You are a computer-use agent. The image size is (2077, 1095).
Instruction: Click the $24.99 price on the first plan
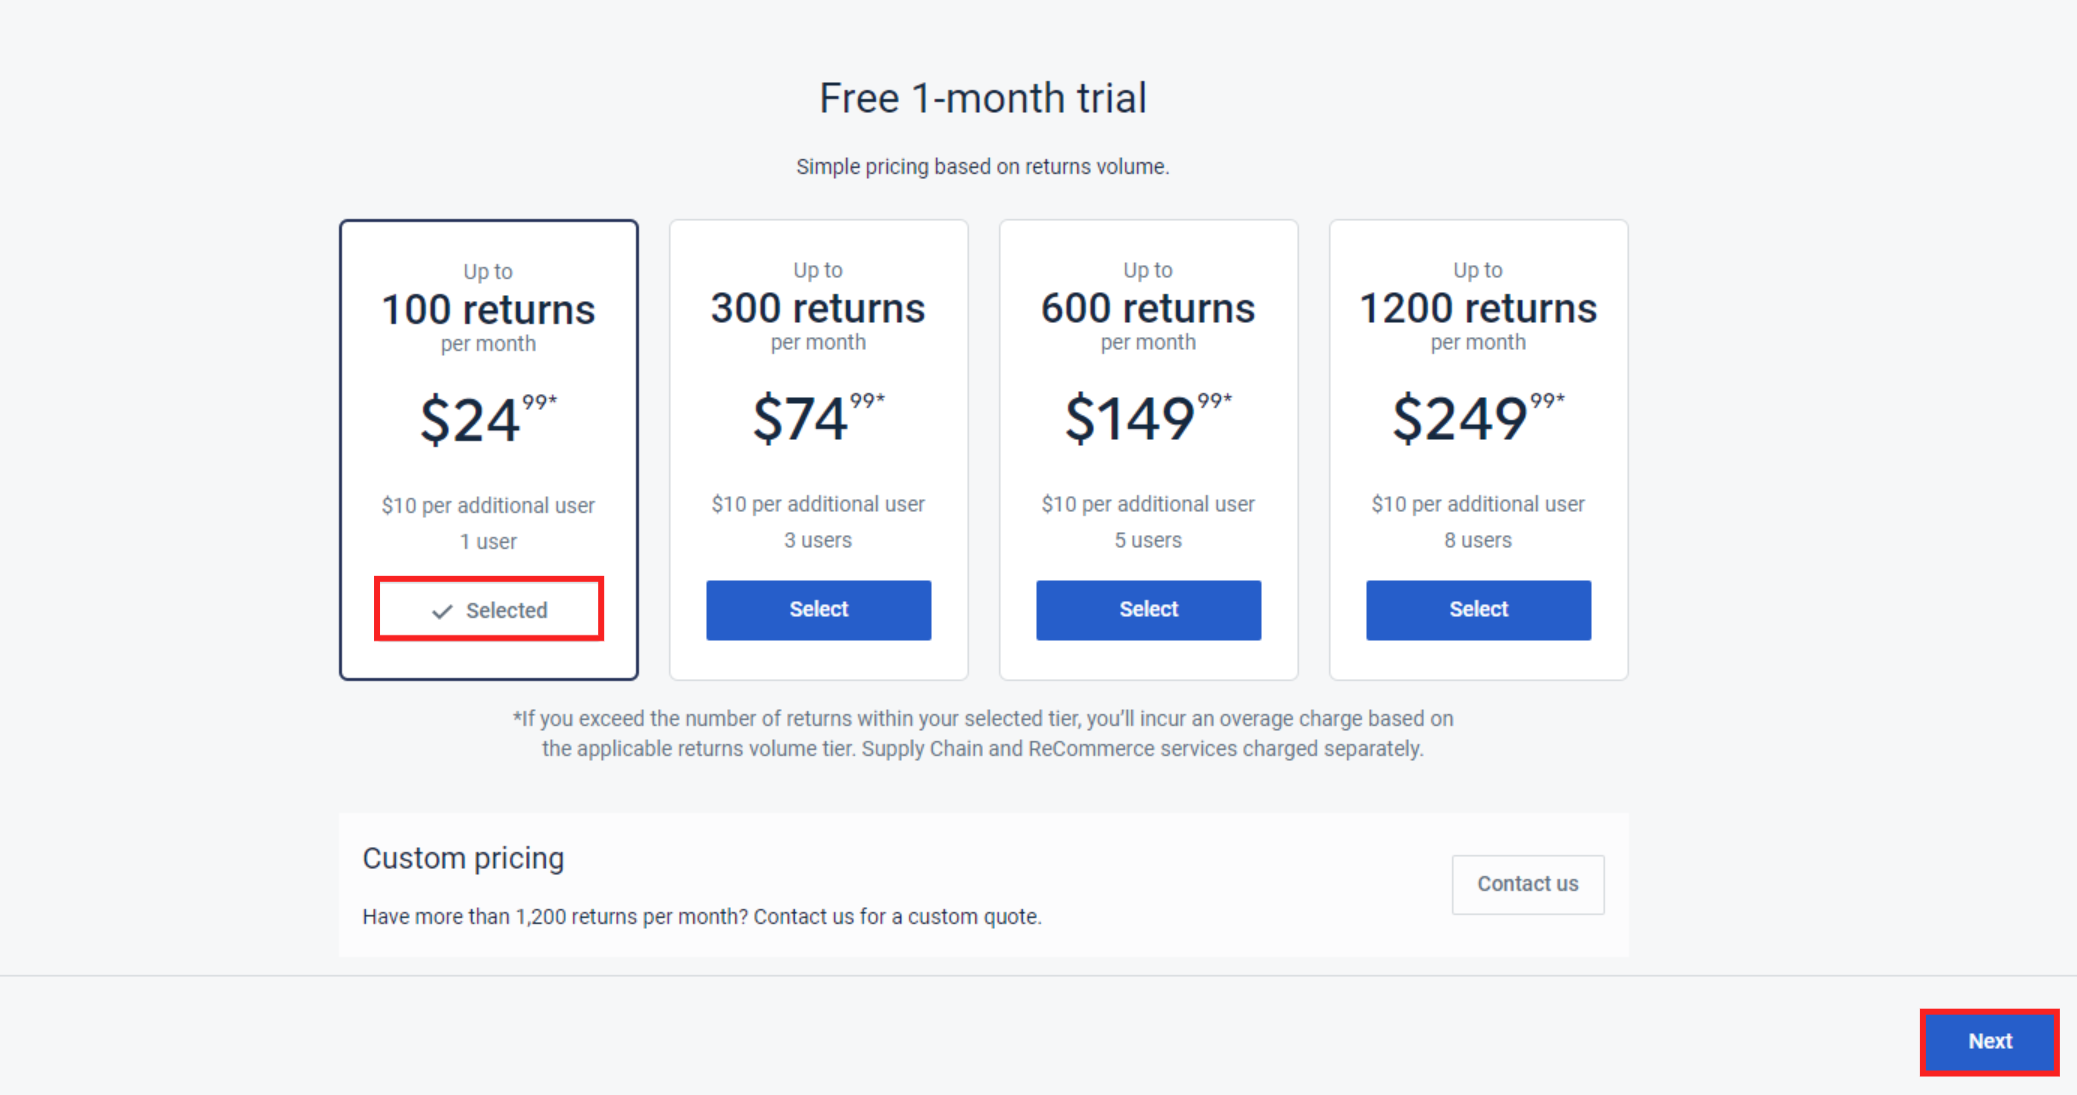click(x=488, y=418)
